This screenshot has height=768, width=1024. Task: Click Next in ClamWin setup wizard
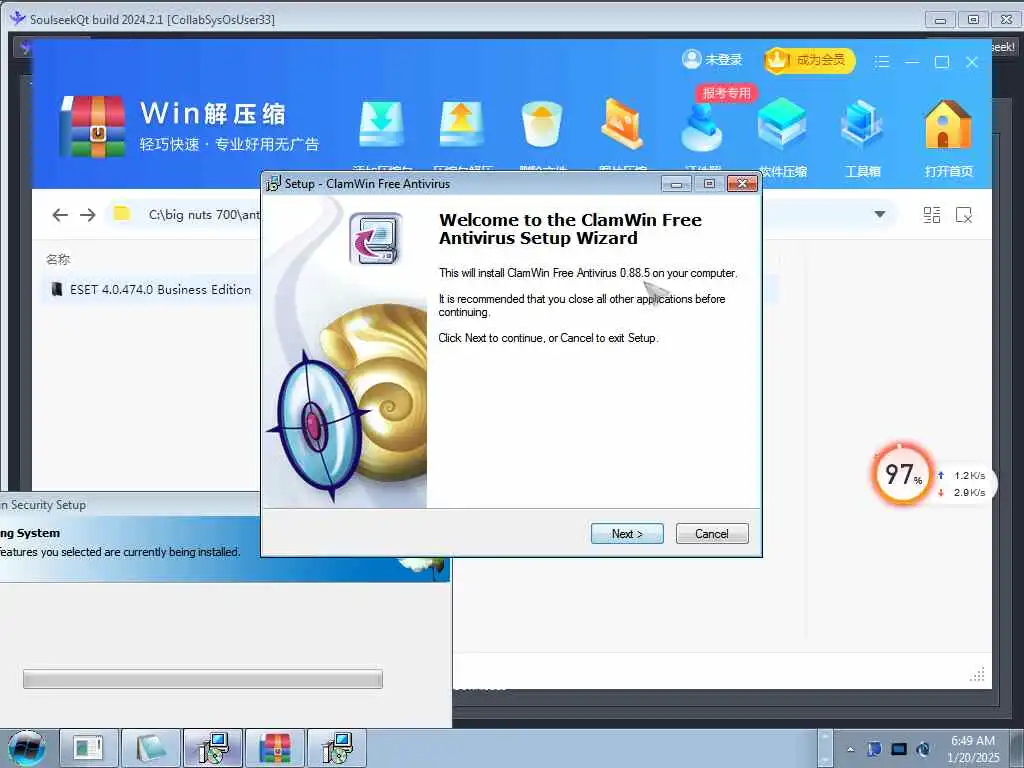627,534
